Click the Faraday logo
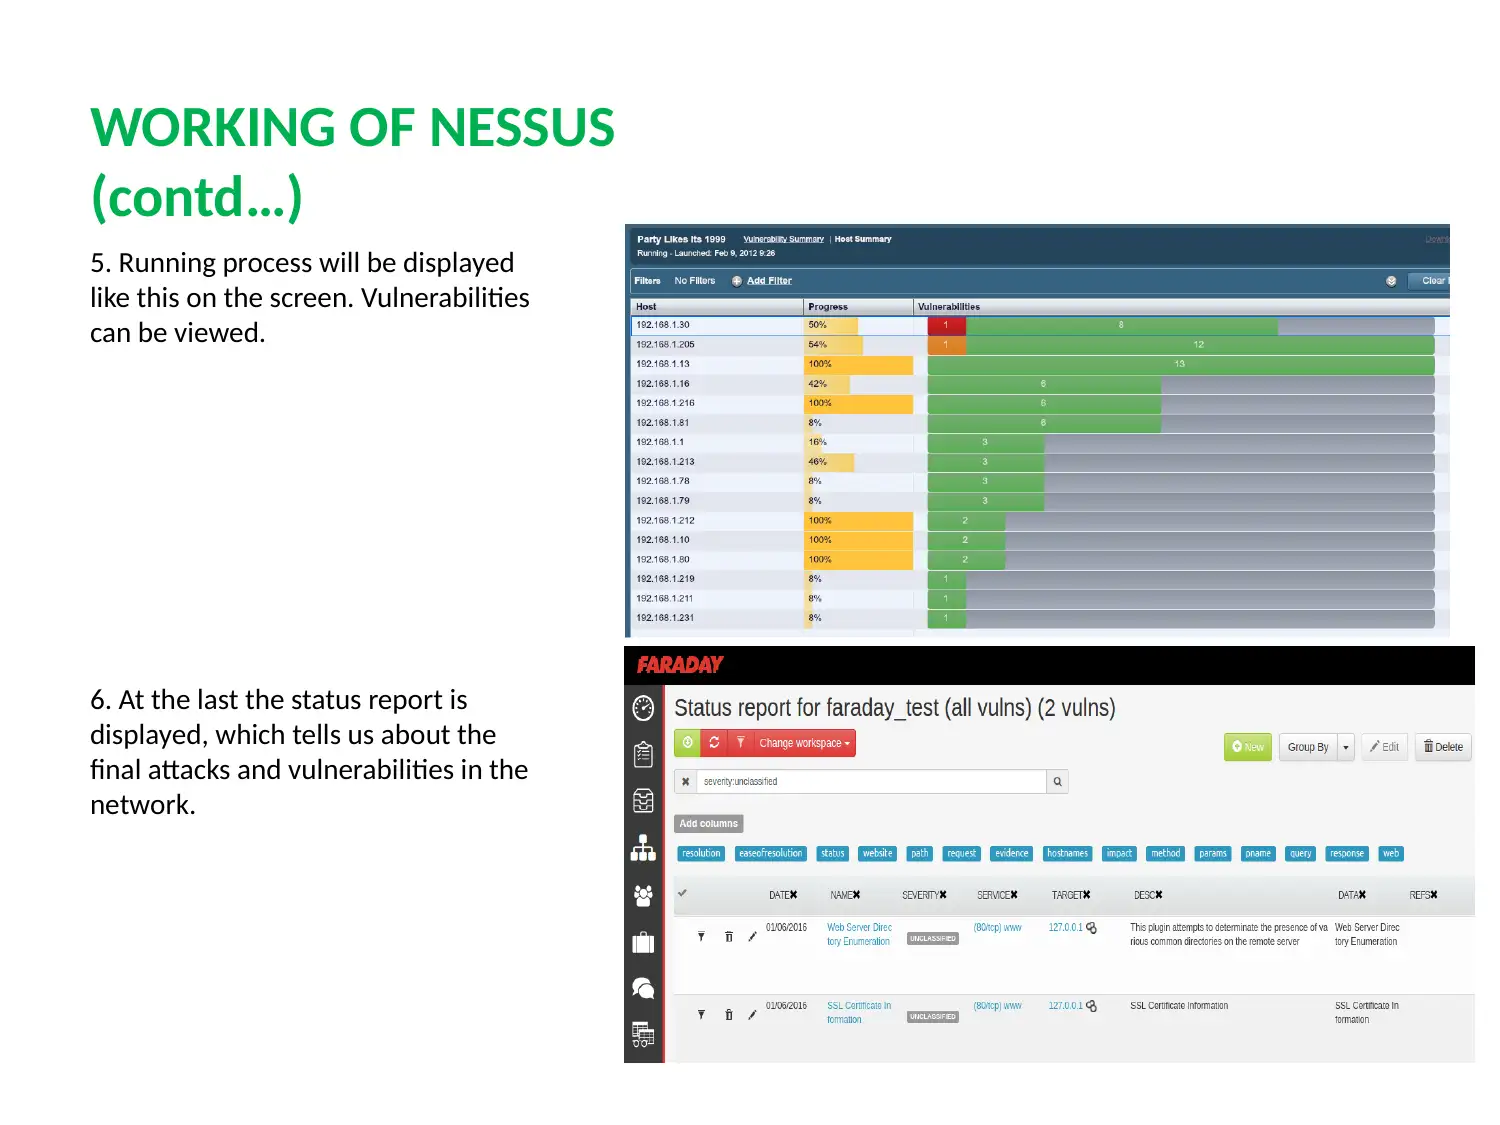The height and width of the screenshot is (1125, 1500). pyautogui.click(x=680, y=665)
